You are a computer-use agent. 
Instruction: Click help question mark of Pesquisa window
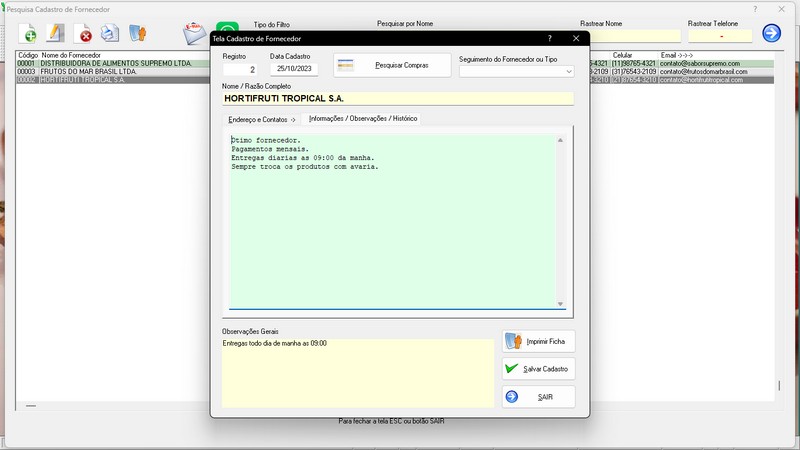755,9
